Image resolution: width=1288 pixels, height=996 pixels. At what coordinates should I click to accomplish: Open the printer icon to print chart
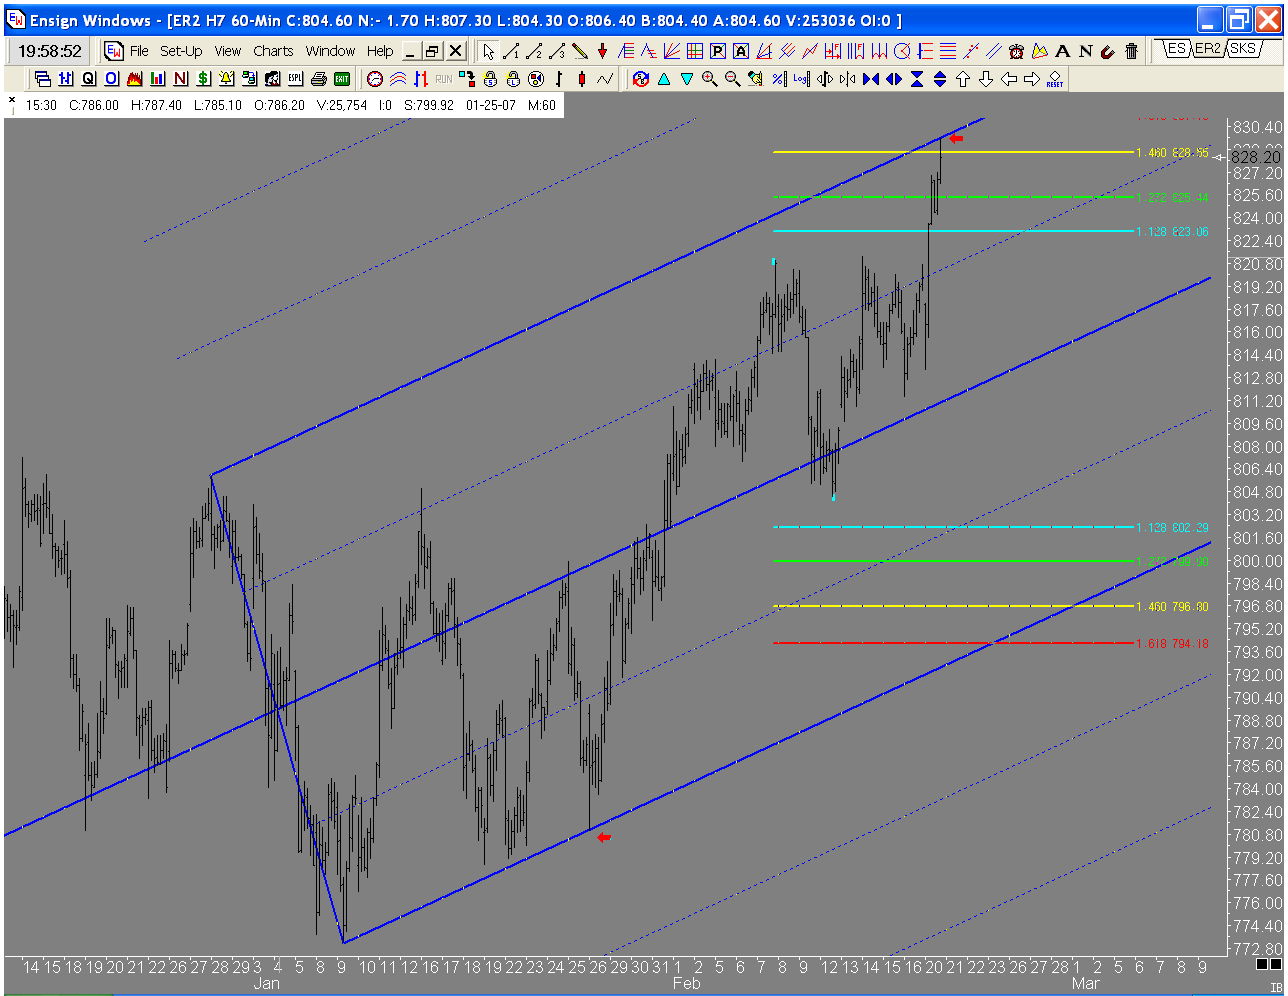(x=319, y=79)
